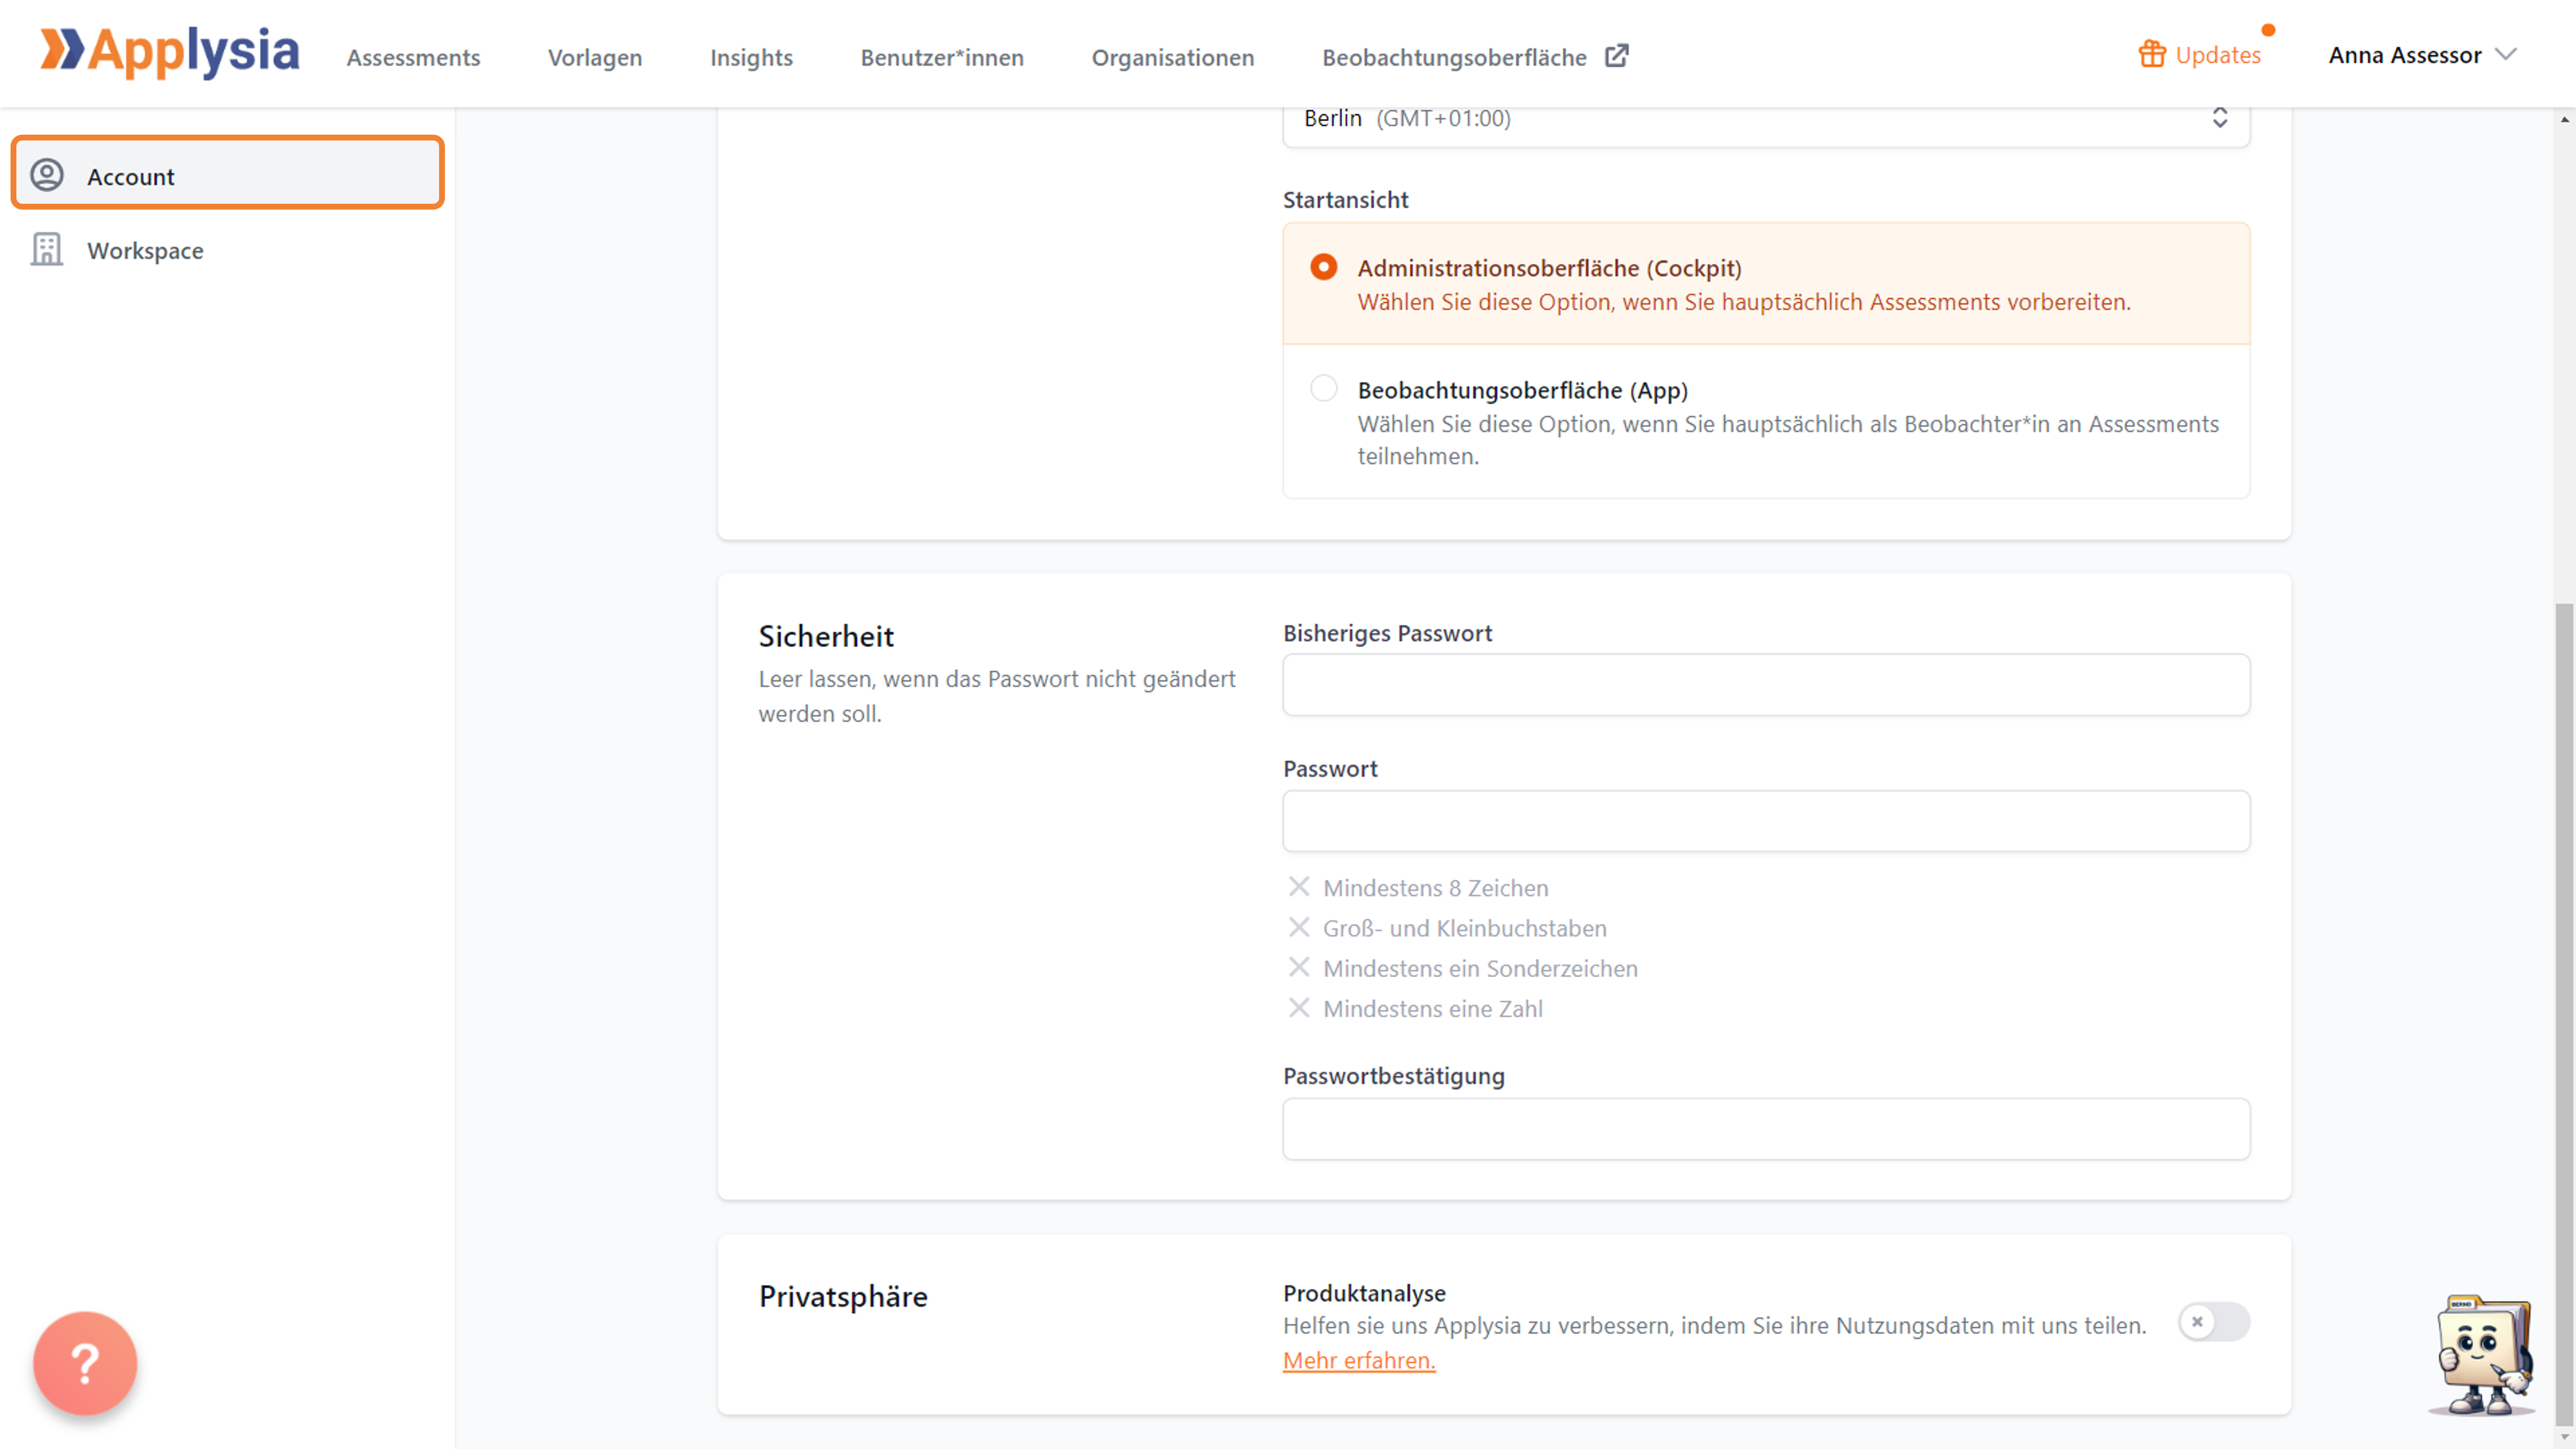Click the Sicherheit section heading
The width and height of the screenshot is (2576, 1449).
(x=826, y=636)
